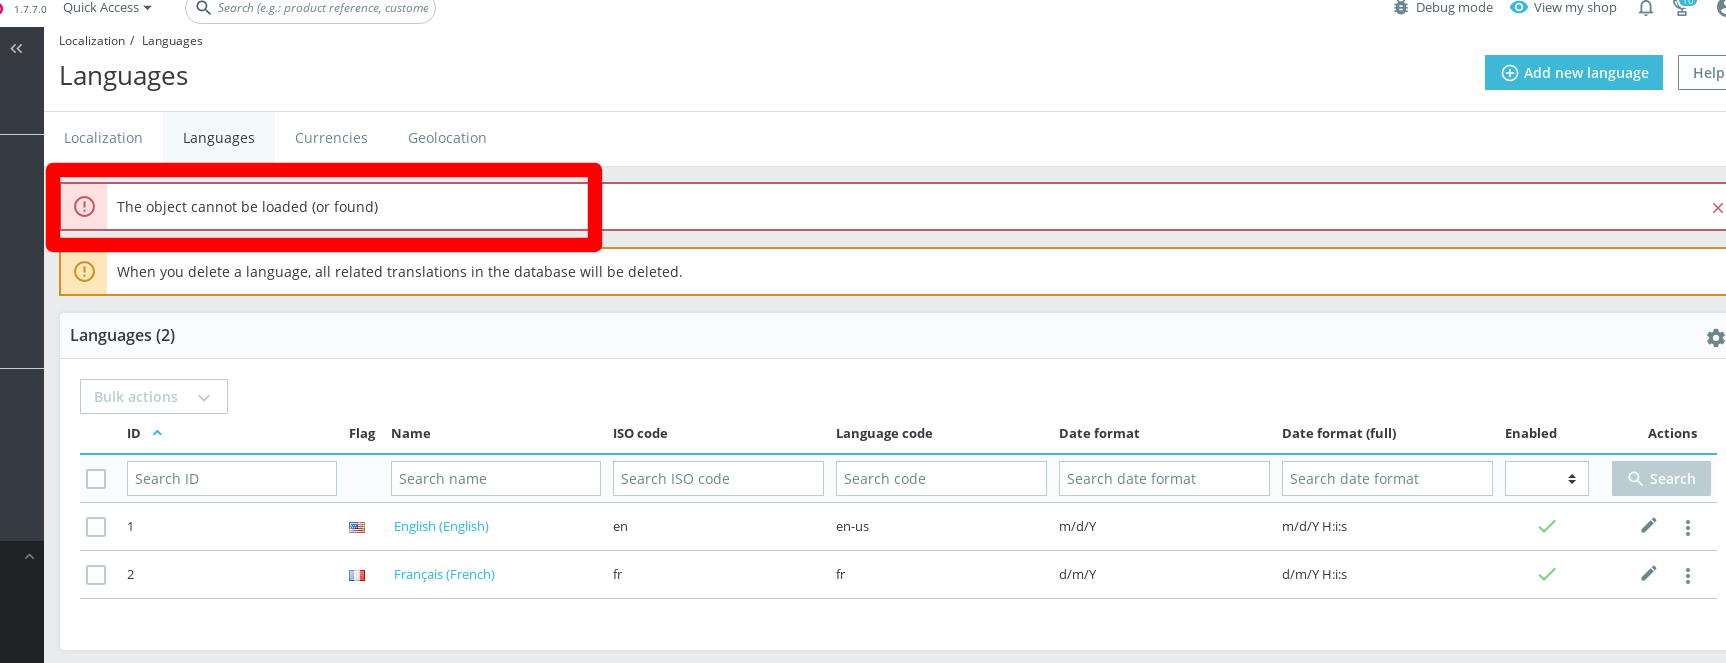Open the Enabled filter select dropdown
Screen dimensions: 1726x663
(1547, 478)
